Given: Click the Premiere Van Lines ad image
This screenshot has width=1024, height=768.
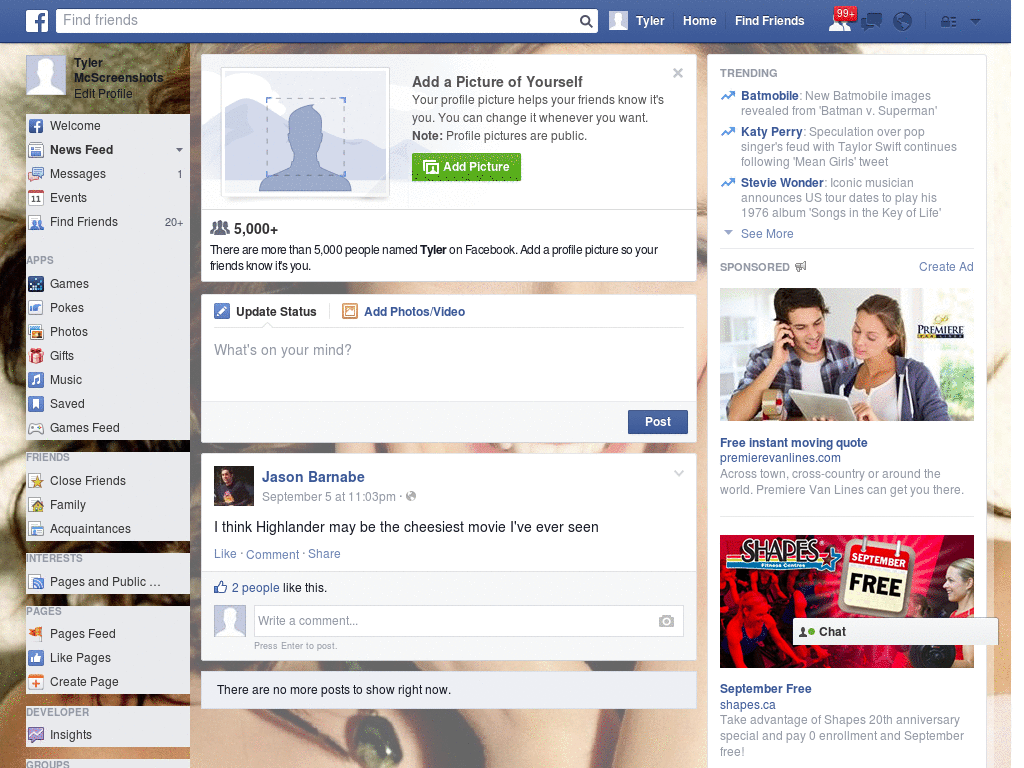Looking at the screenshot, I should (x=846, y=355).
